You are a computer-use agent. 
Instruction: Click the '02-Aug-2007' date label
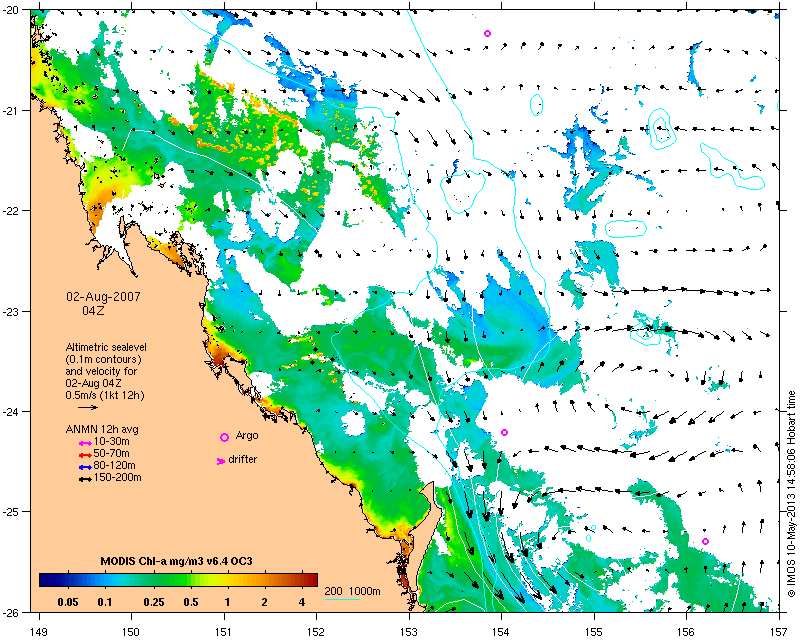coord(104,297)
